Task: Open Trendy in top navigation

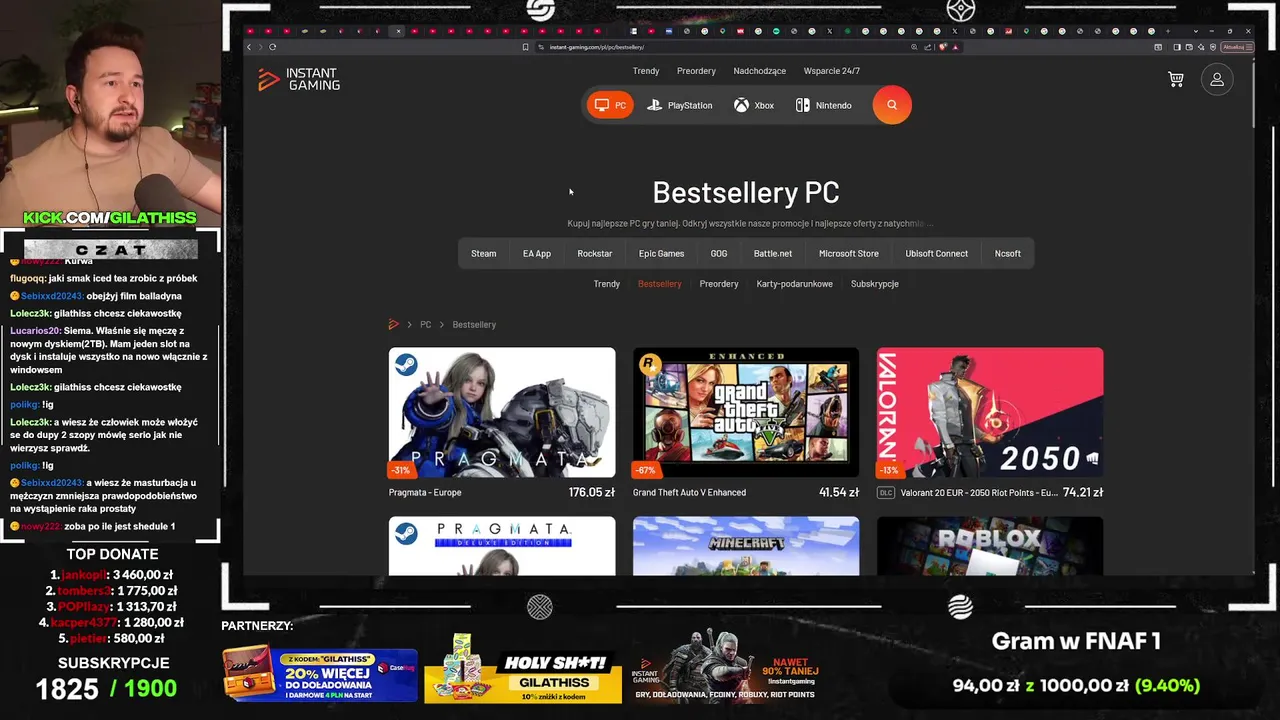Action: pos(646,71)
